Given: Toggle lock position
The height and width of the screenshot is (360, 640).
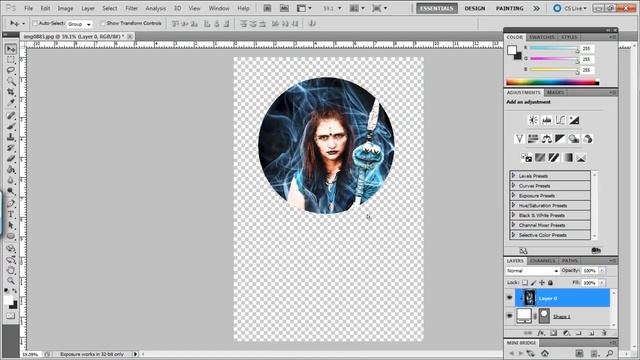Looking at the screenshot, I should coord(542,282).
